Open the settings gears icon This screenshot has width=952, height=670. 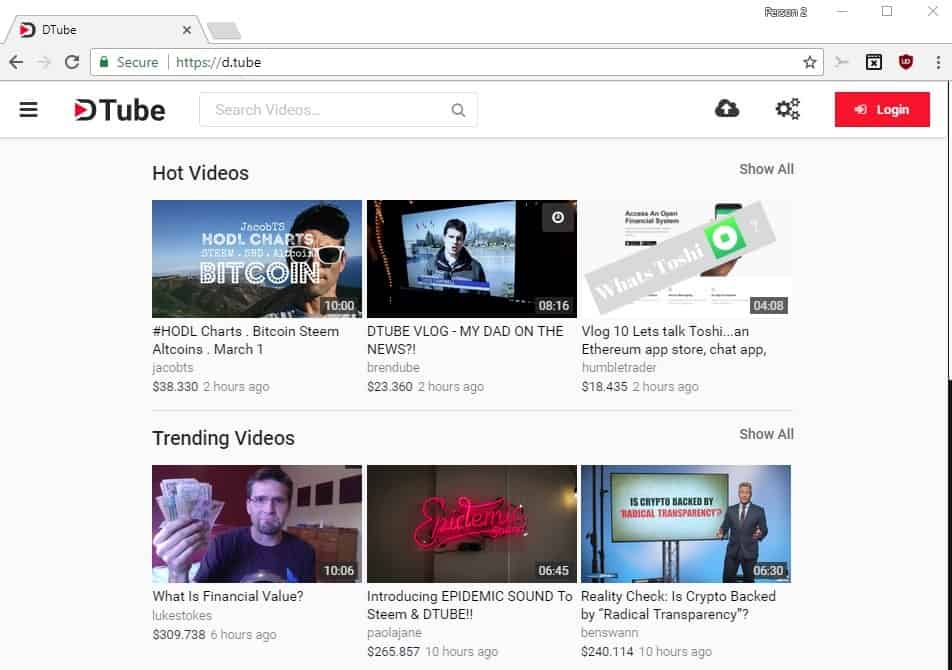pyautogui.click(x=788, y=109)
